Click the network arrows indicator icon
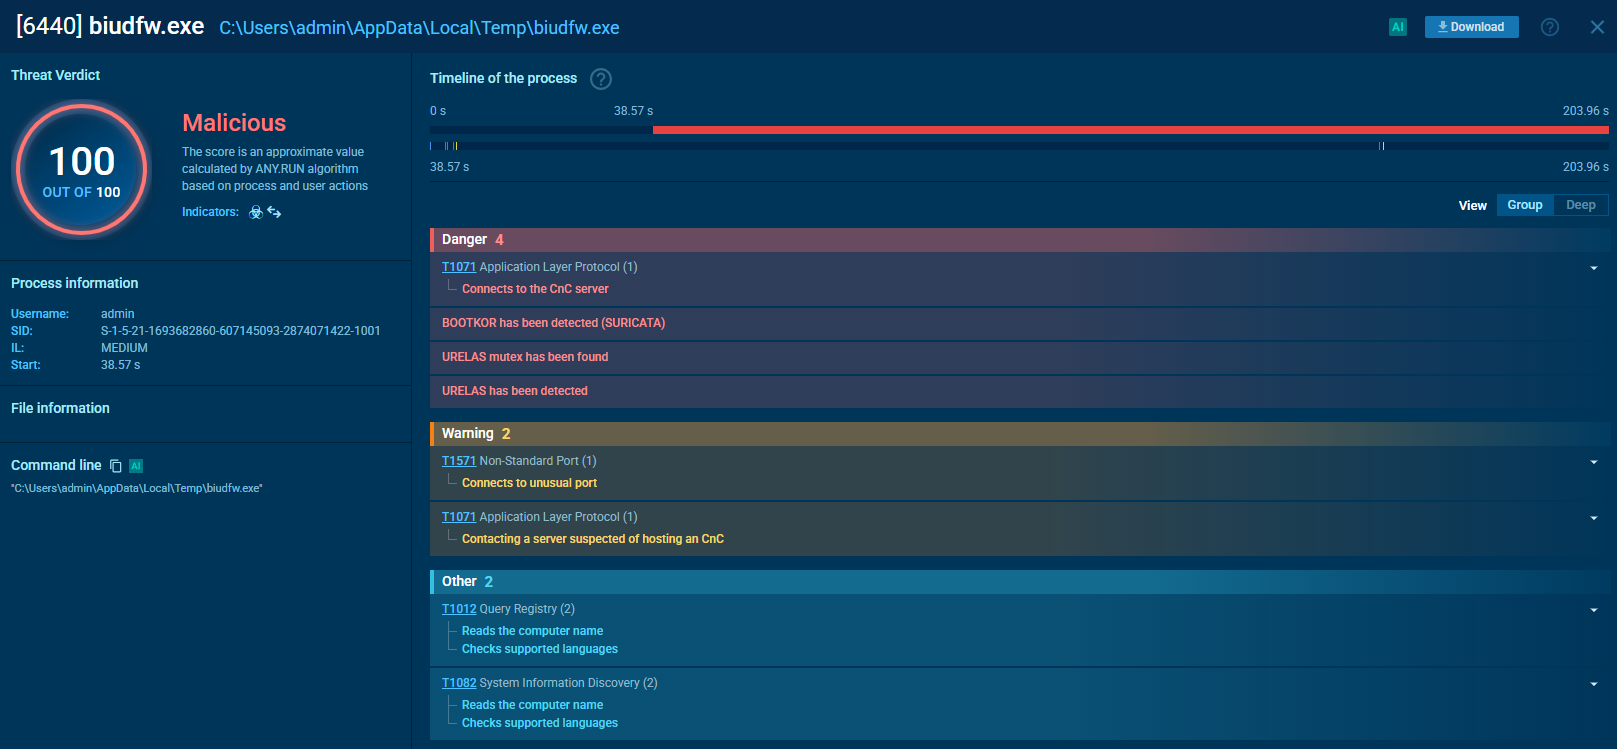This screenshot has height=749, width=1617. pos(274,212)
